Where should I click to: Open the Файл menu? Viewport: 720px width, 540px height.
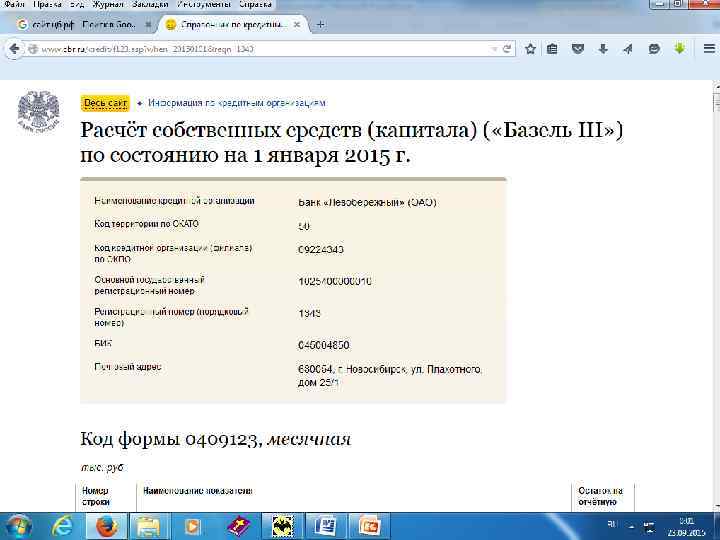14,4
